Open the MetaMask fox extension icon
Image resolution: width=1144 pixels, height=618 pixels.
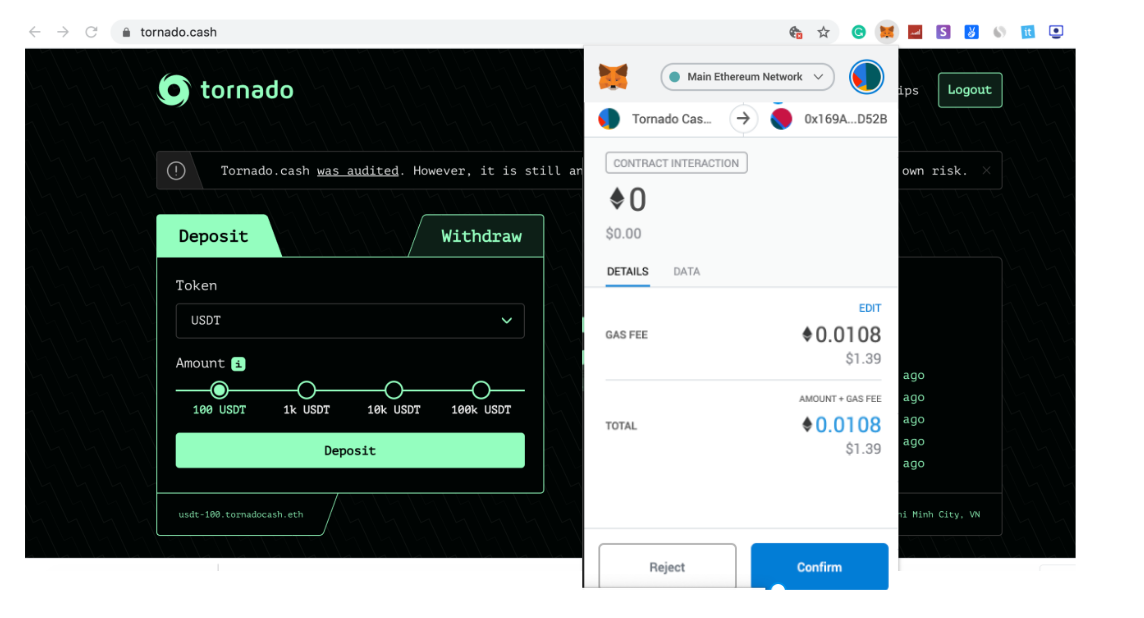pos(886,32)
